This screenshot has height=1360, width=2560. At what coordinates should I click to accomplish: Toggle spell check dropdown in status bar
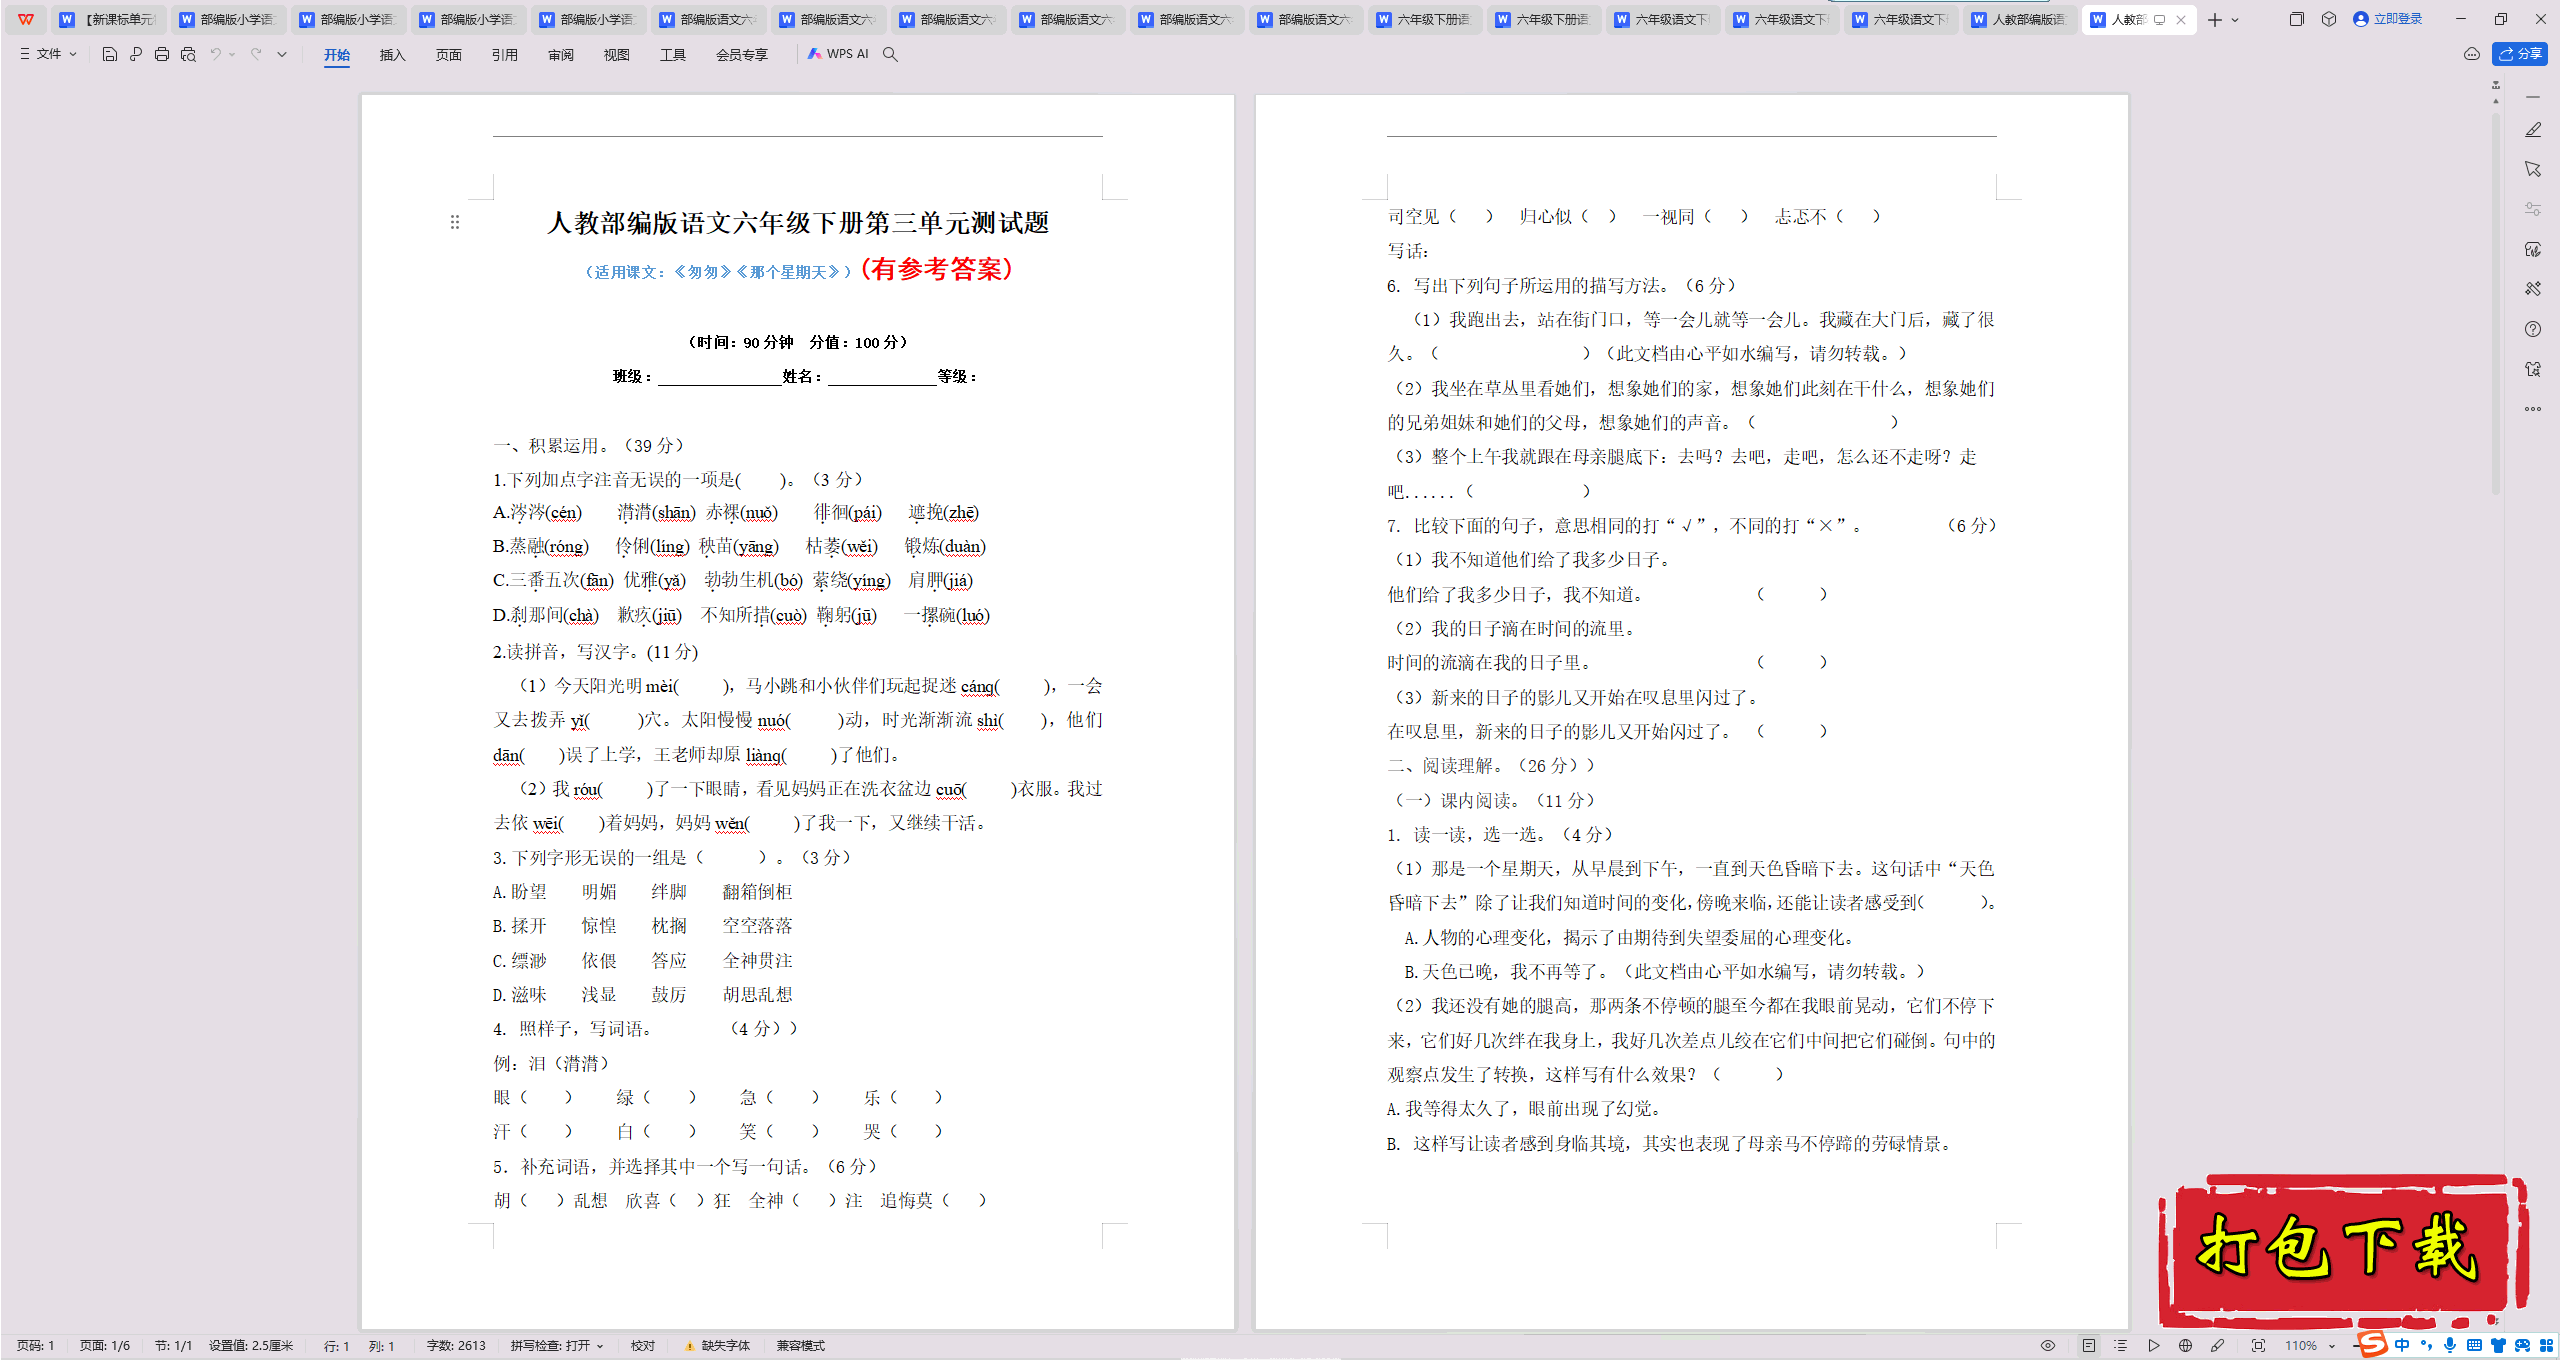557,1346
